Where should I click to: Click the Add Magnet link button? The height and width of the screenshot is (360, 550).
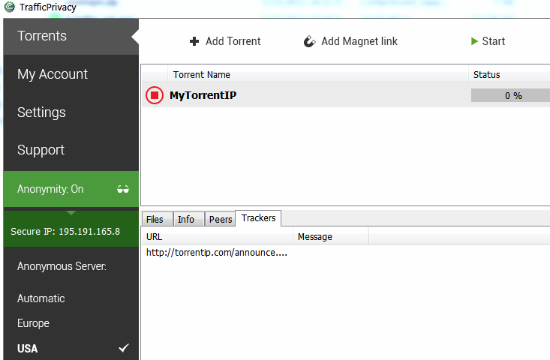[x=350, y=41]
